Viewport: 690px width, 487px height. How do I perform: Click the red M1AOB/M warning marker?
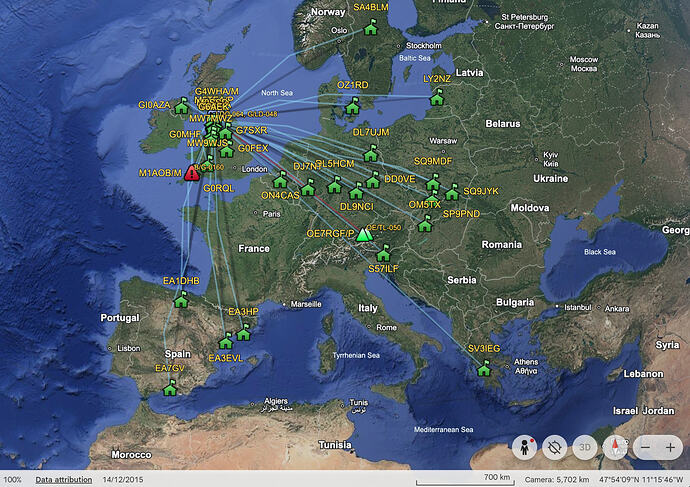point(192,172)
